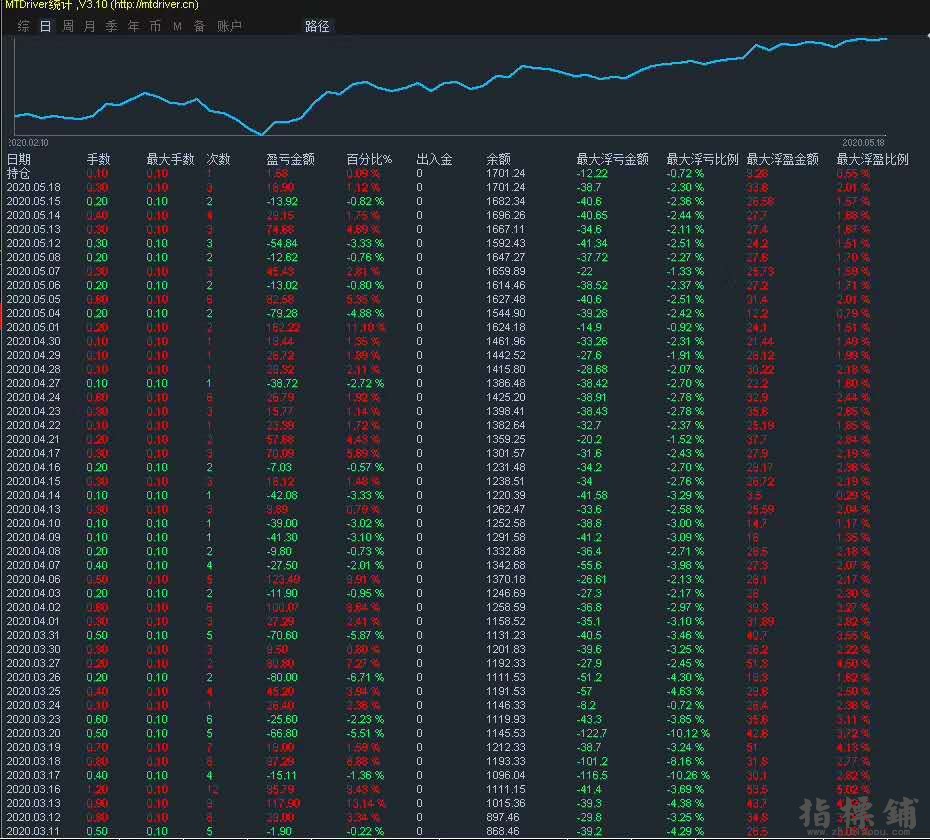Click profit value -13.92

[282, 201]
